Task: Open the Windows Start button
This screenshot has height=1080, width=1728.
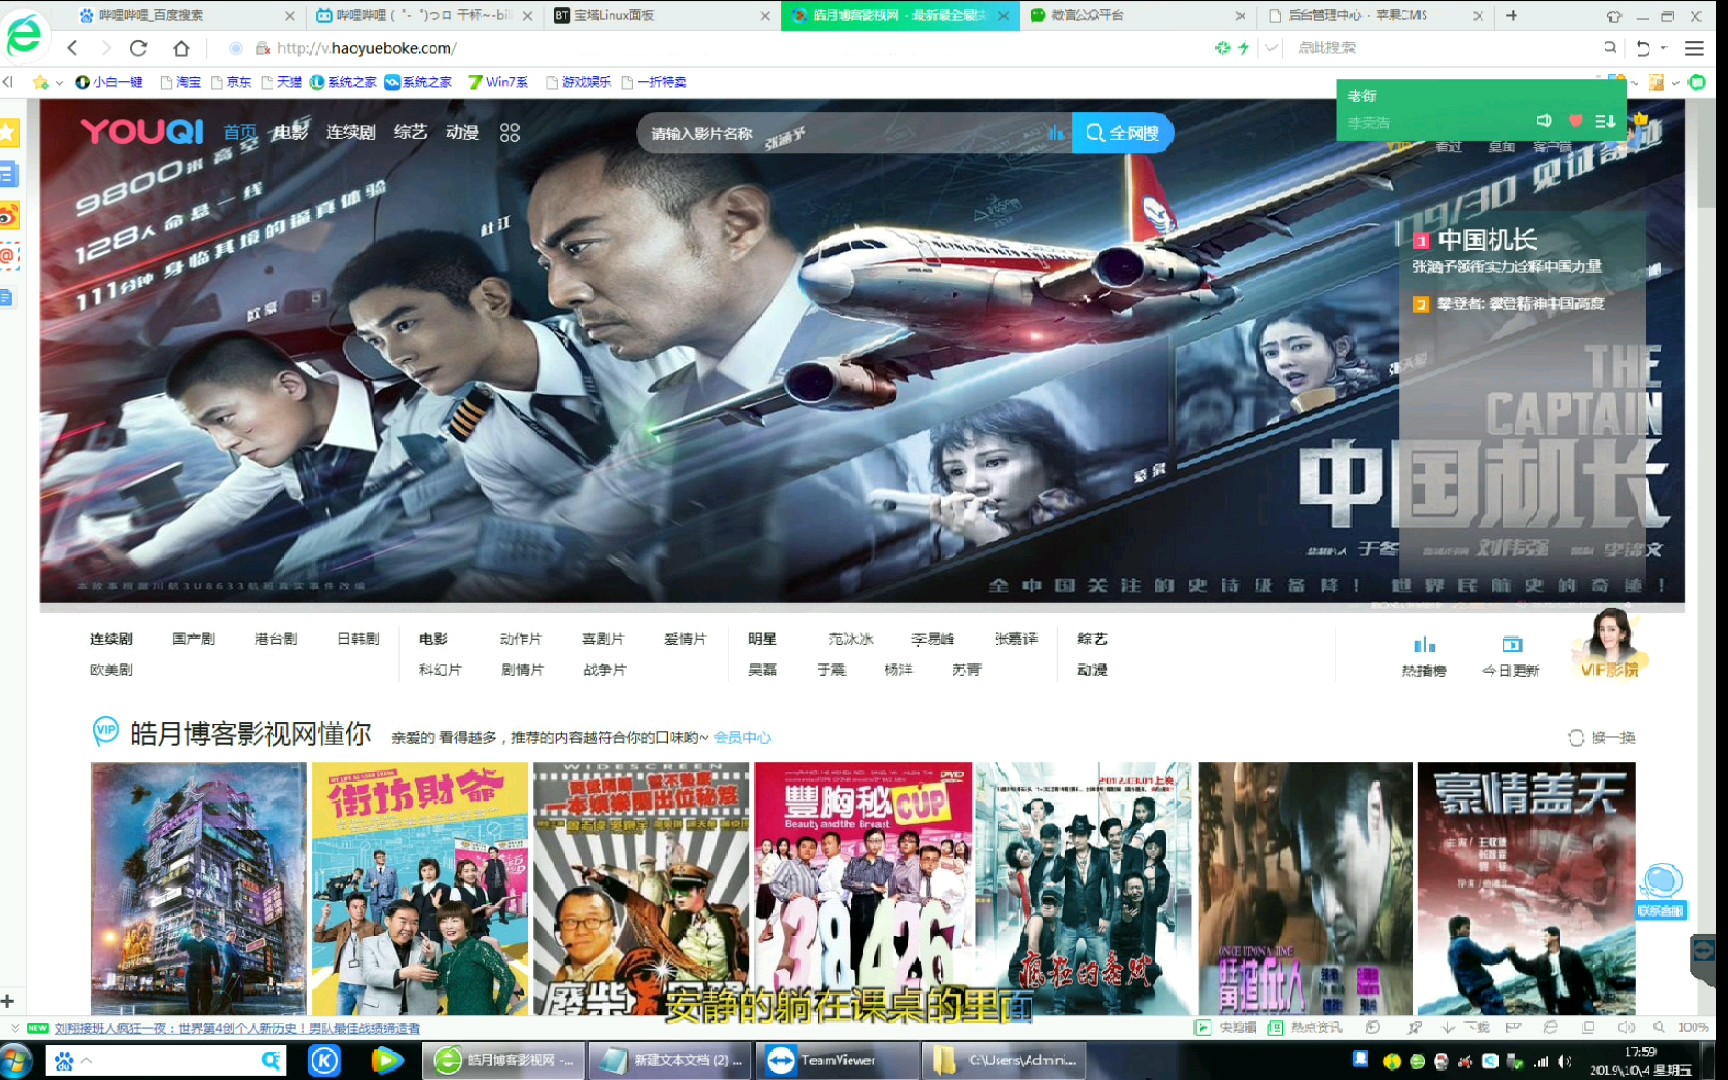Action: coord(16,1061)
